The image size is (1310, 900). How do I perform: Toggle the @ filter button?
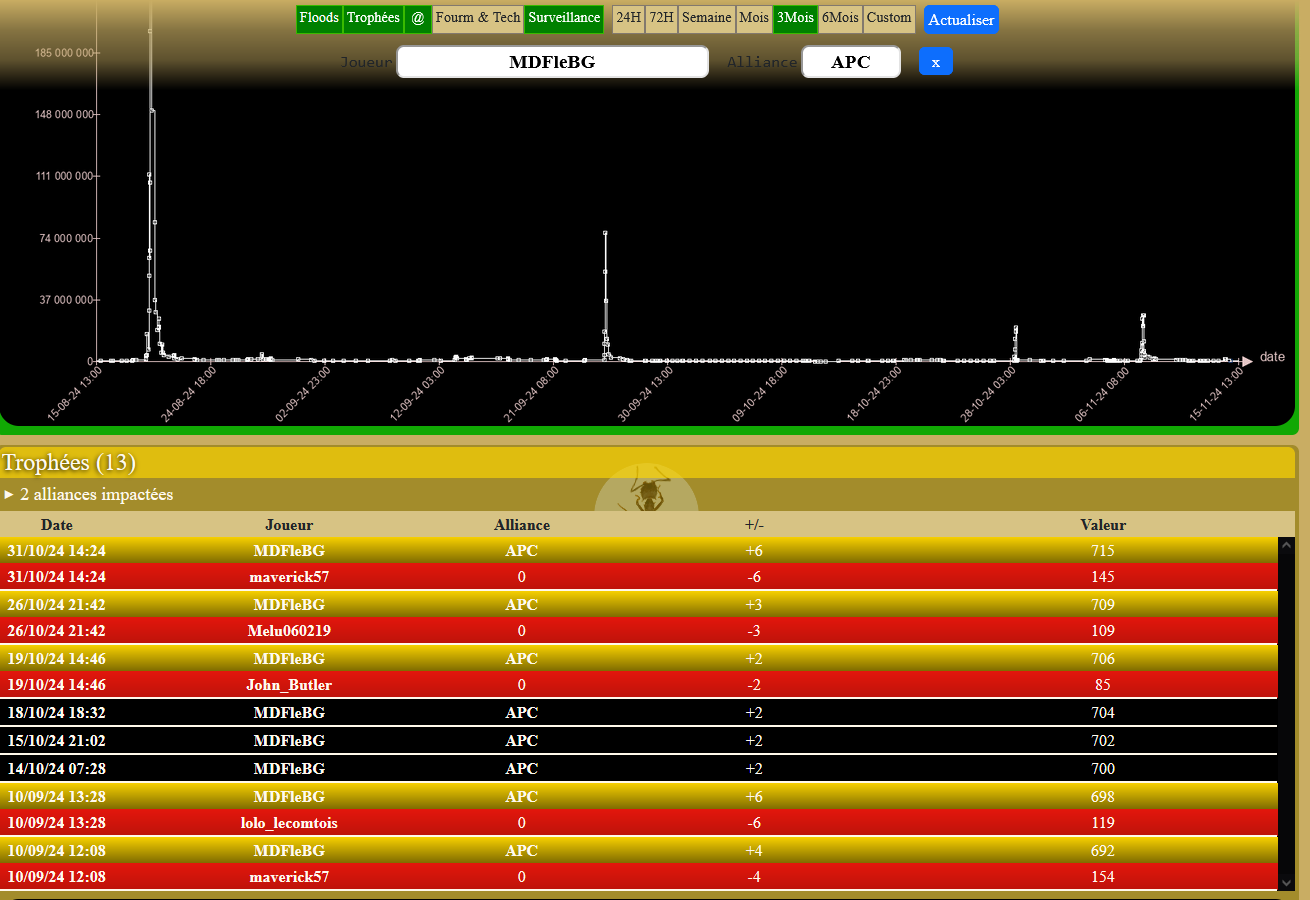click(x=418, y=19)
